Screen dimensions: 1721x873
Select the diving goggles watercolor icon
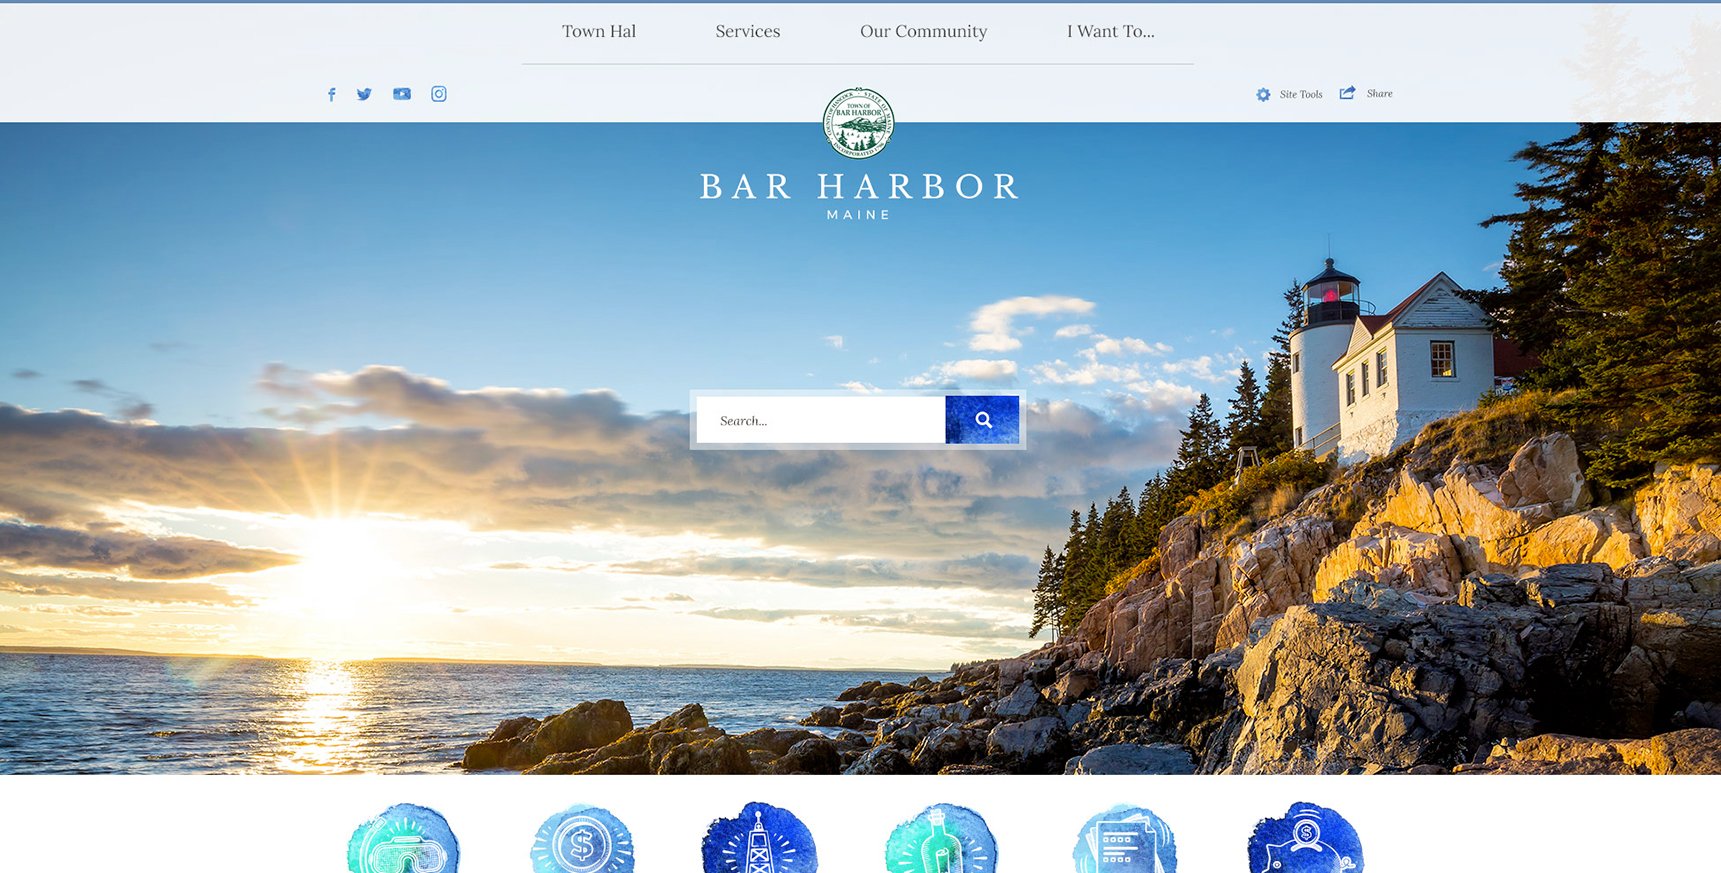point(403,838)
